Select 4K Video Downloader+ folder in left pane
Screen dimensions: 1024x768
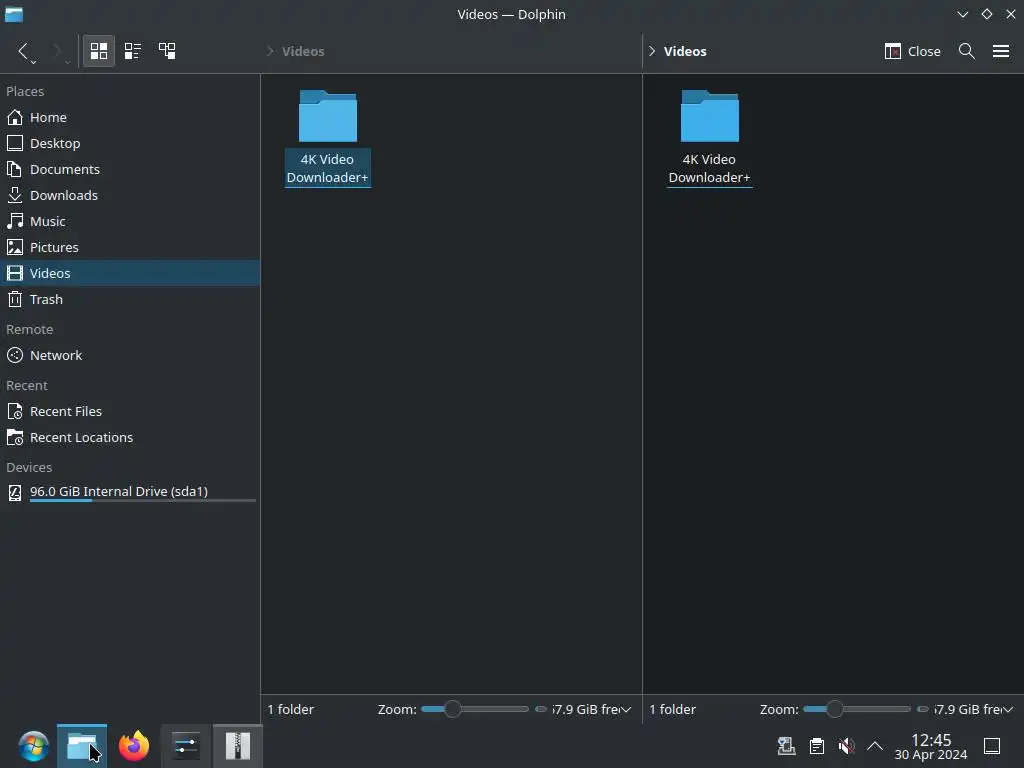tap(328, 138)
